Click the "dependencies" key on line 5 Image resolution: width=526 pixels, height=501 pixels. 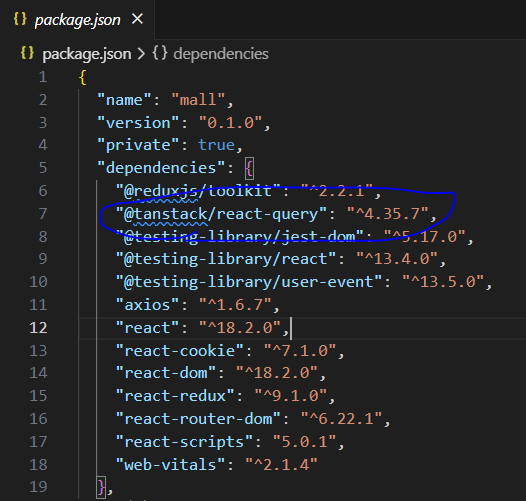(161, 168)
